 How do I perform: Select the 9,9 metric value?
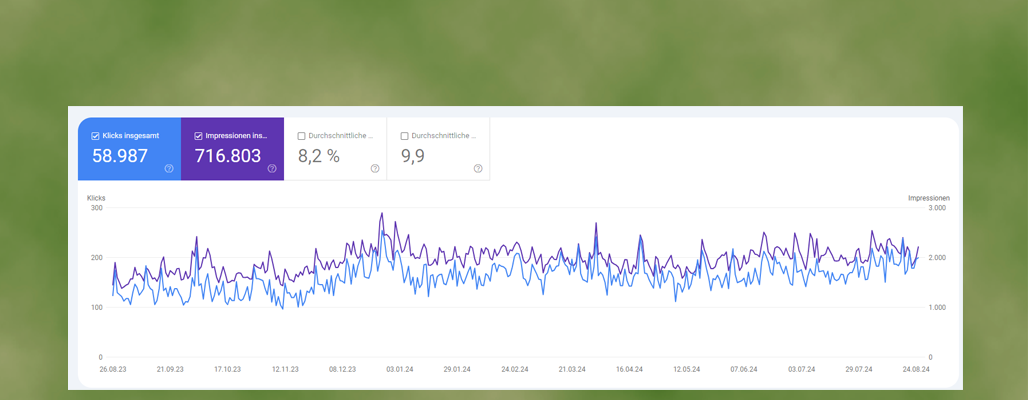(413, 156)
